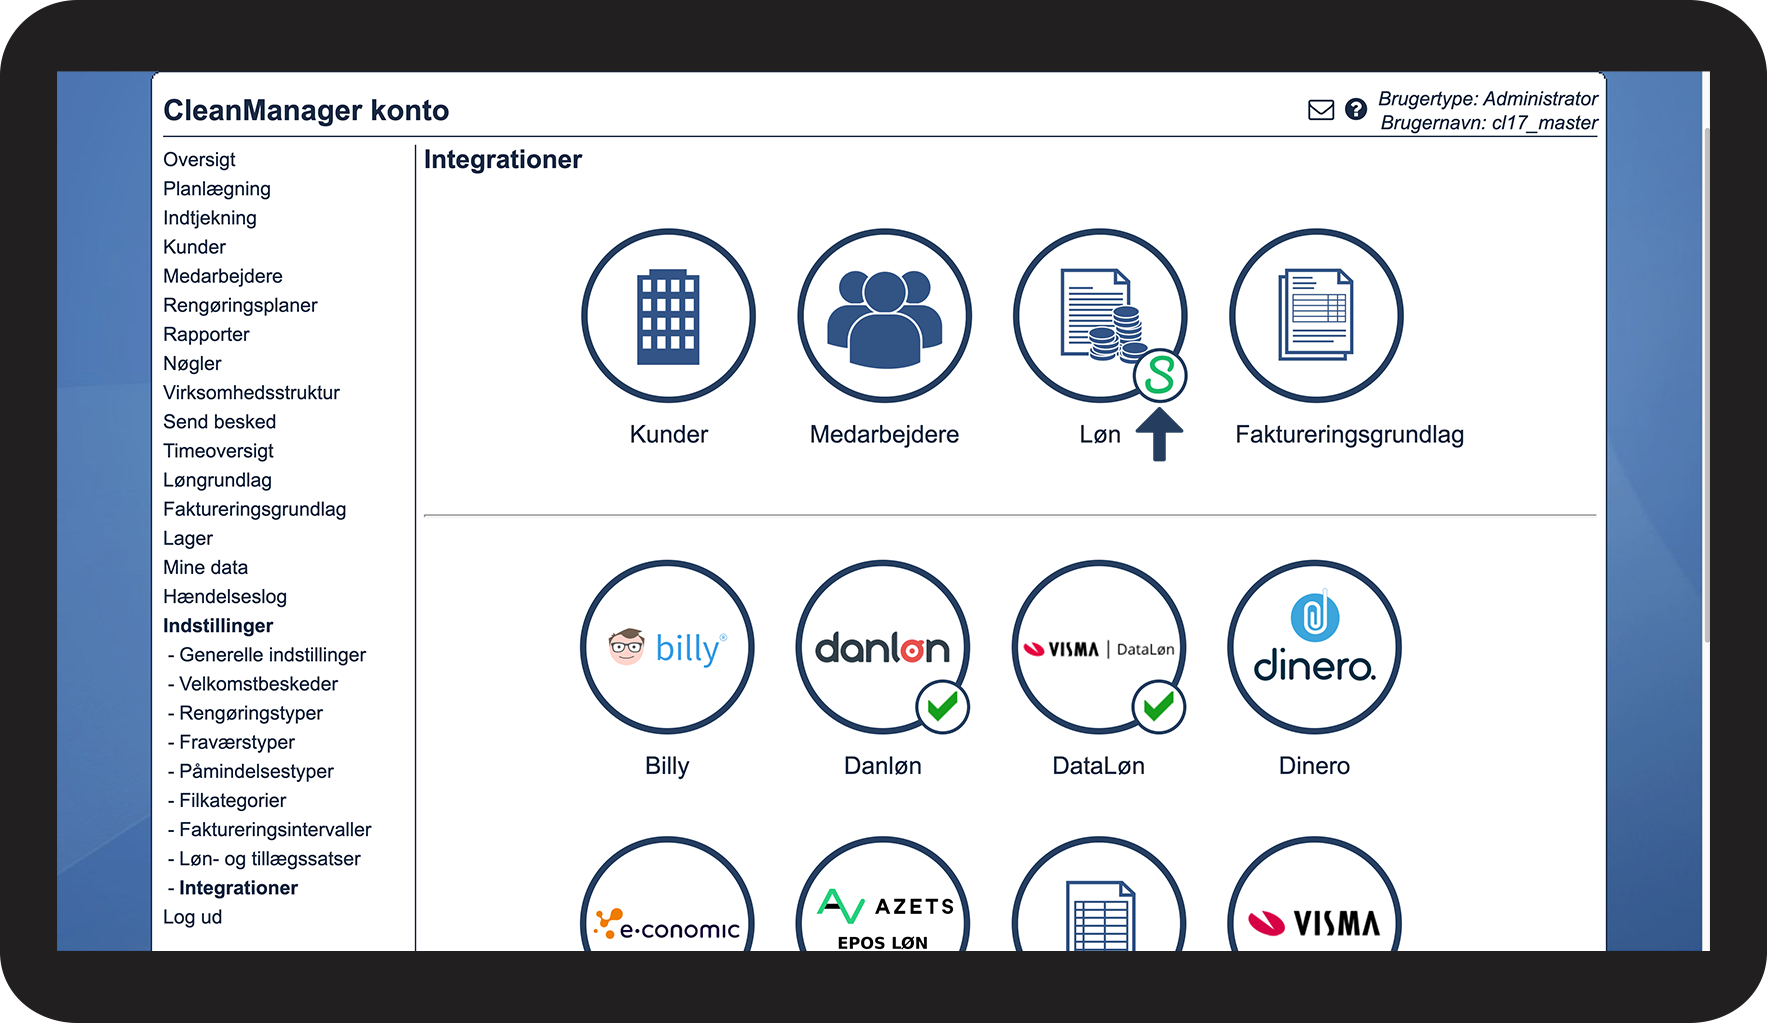Select Rengøringsplaner in the left menu
The width and height of the screenshot is (1767, 1023).
click(240, 305)
